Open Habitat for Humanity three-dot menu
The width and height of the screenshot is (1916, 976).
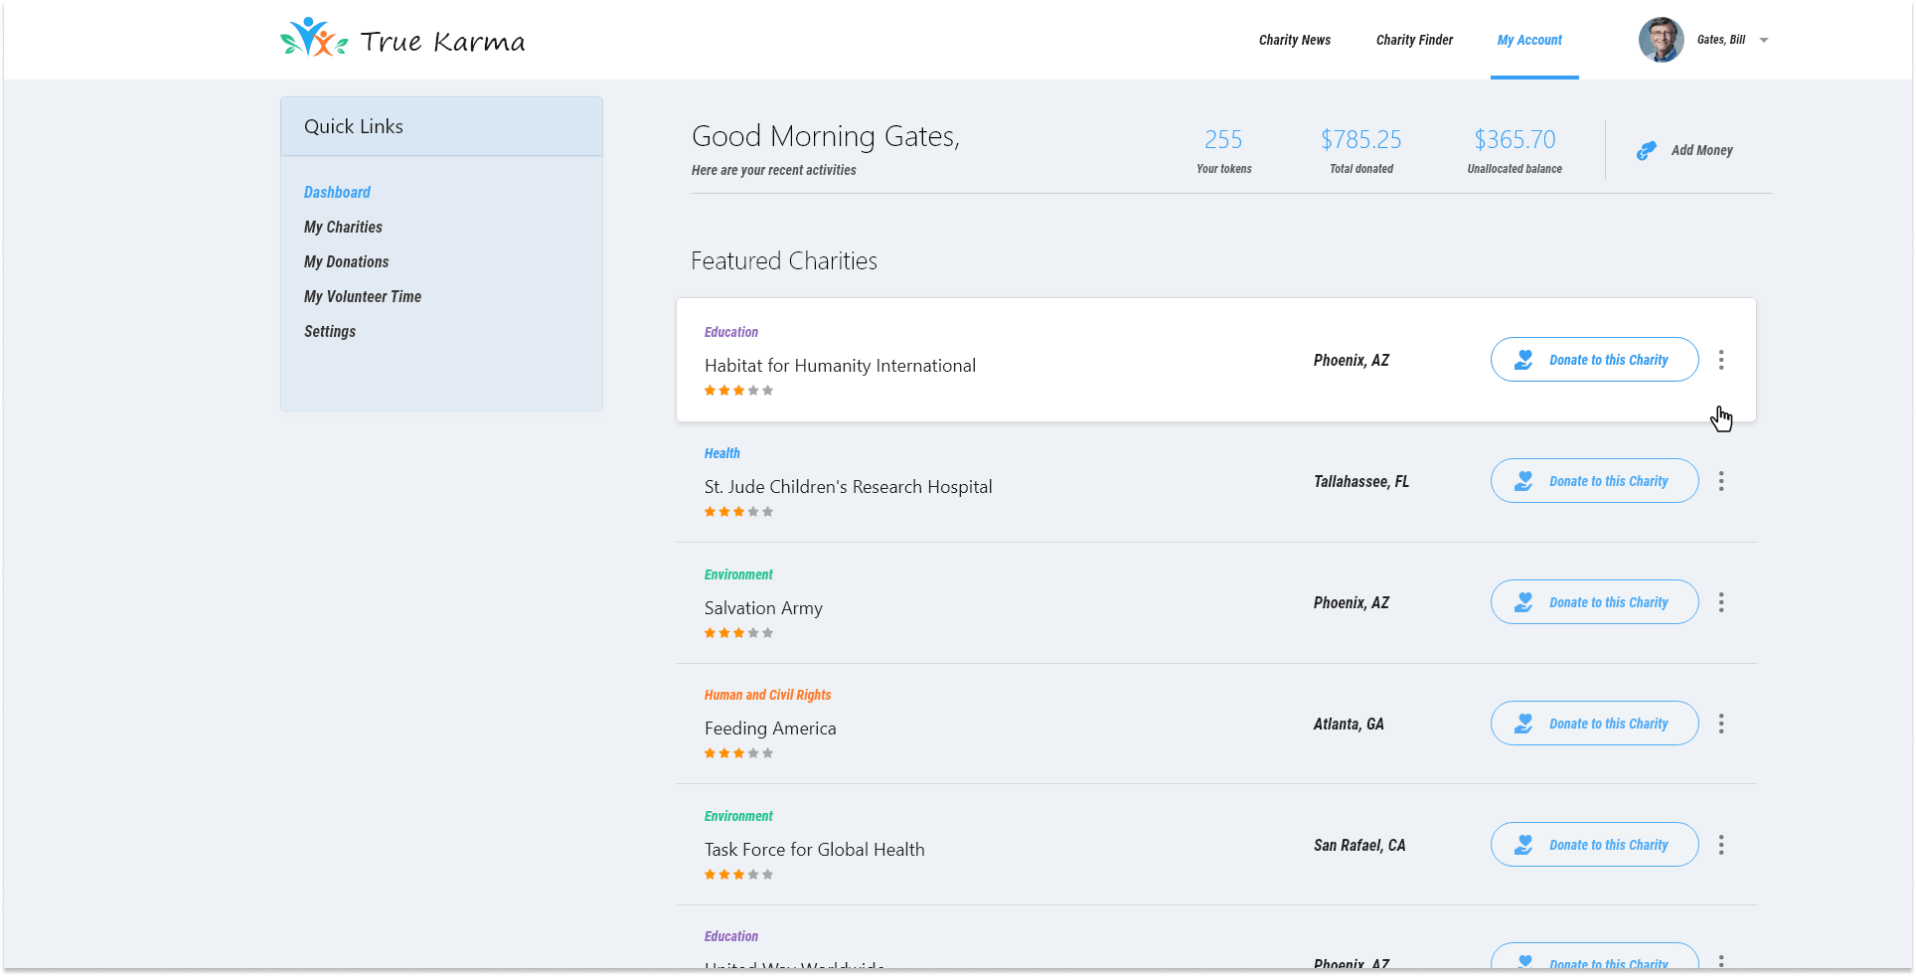click(x=1721, y=360)
